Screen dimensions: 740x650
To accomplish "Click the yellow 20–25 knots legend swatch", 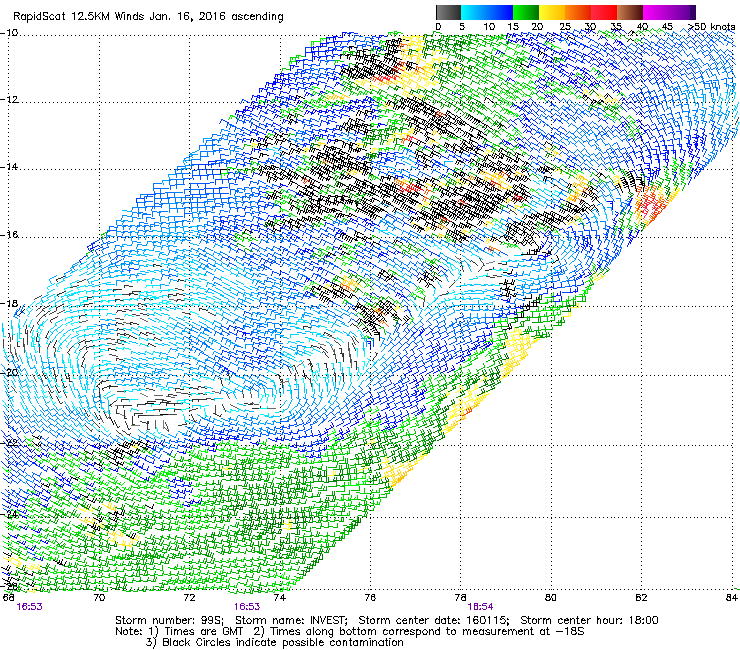I will 552,12.
